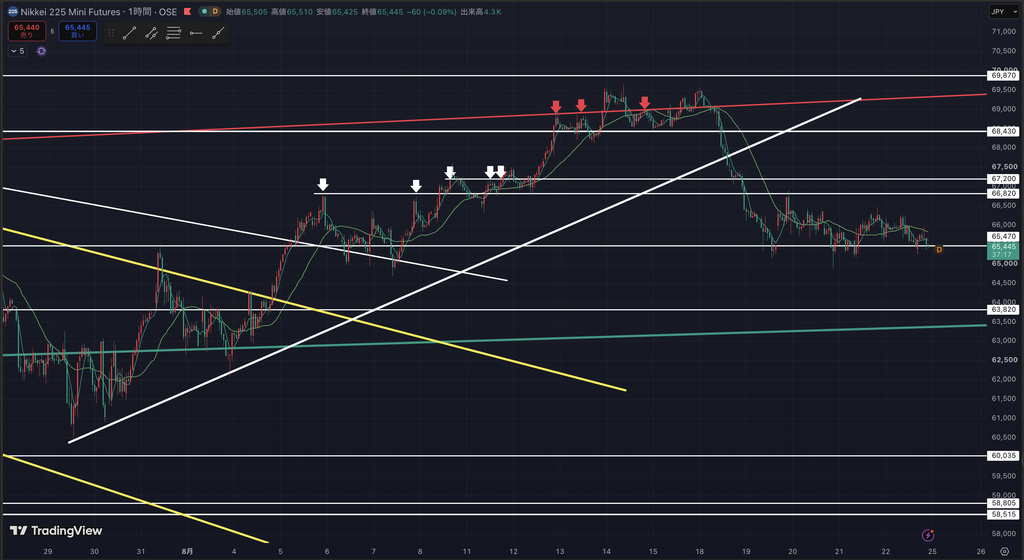Click the 8月 label on the time axis
Screen dimensions: 1024x560
click(187, 552)
